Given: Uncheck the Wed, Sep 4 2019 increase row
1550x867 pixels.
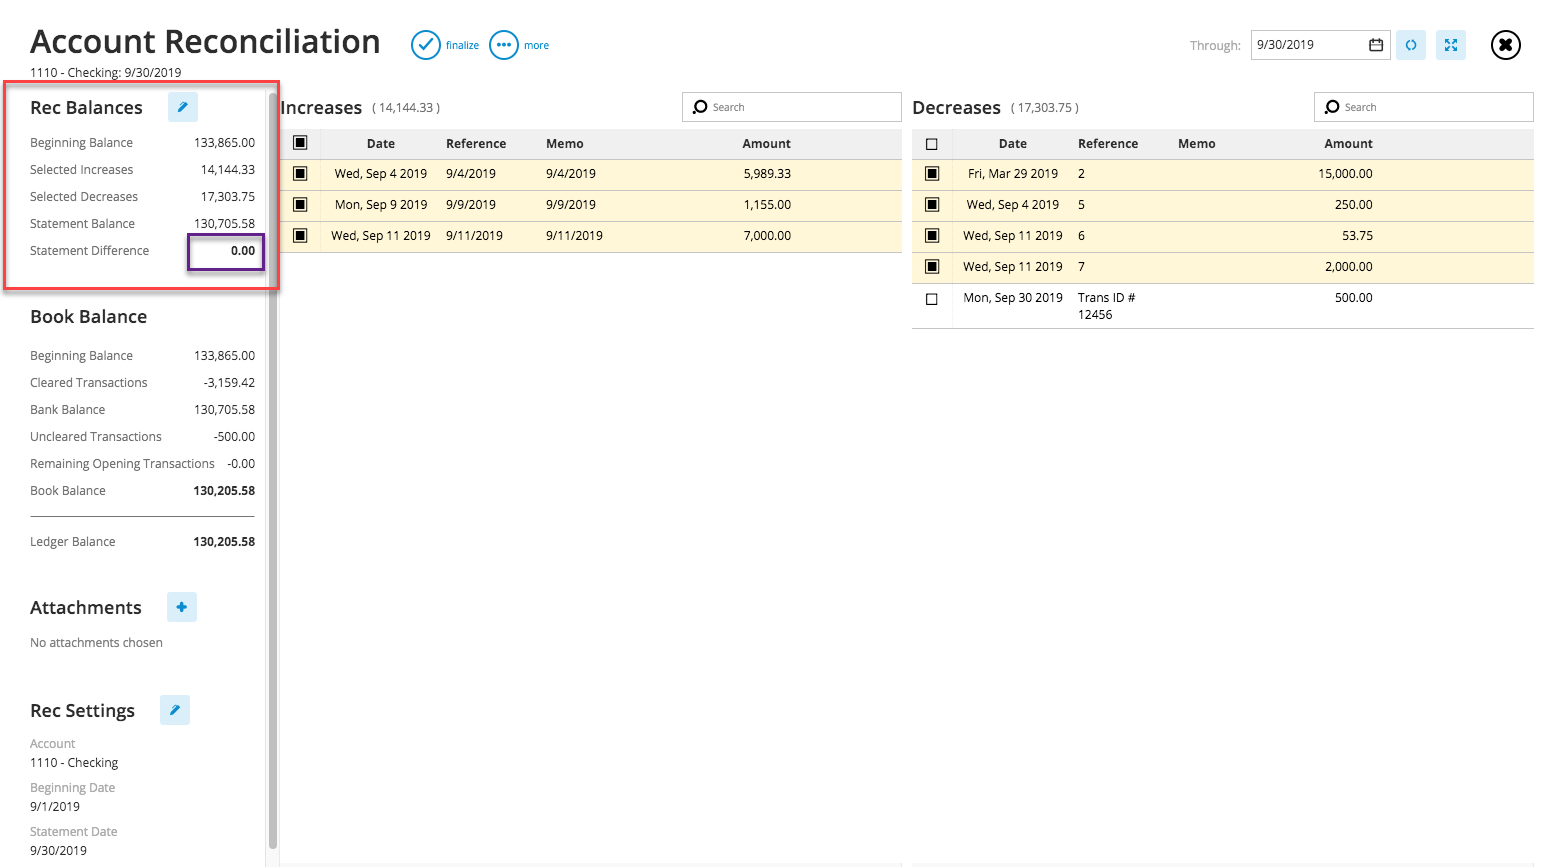Looking at the screenshot, I should [x=300, y=174].
